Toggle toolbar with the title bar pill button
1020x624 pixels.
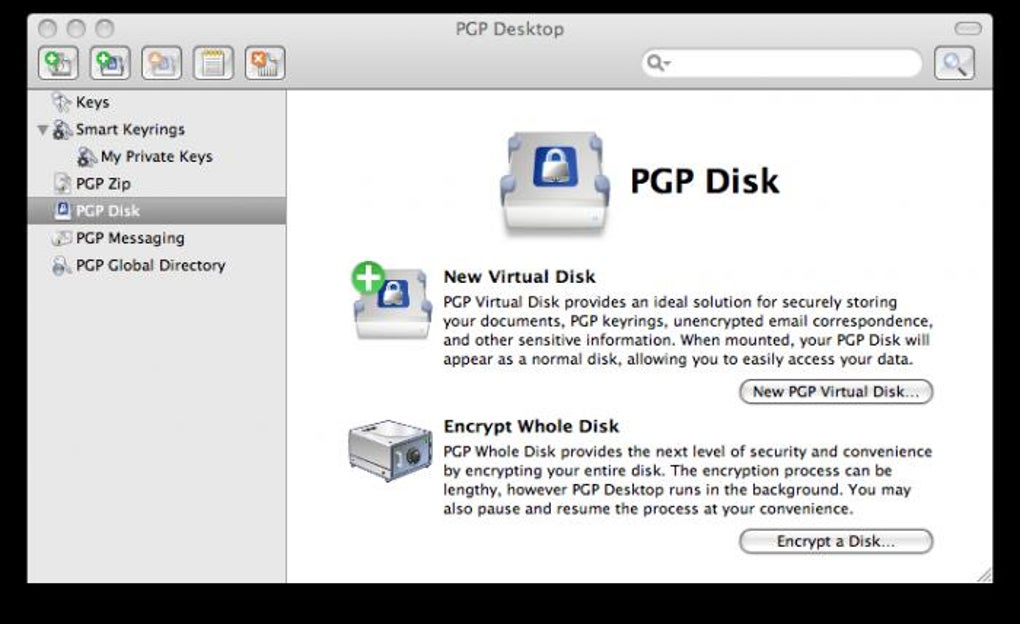pyautogui.click(x=968, y=29)
